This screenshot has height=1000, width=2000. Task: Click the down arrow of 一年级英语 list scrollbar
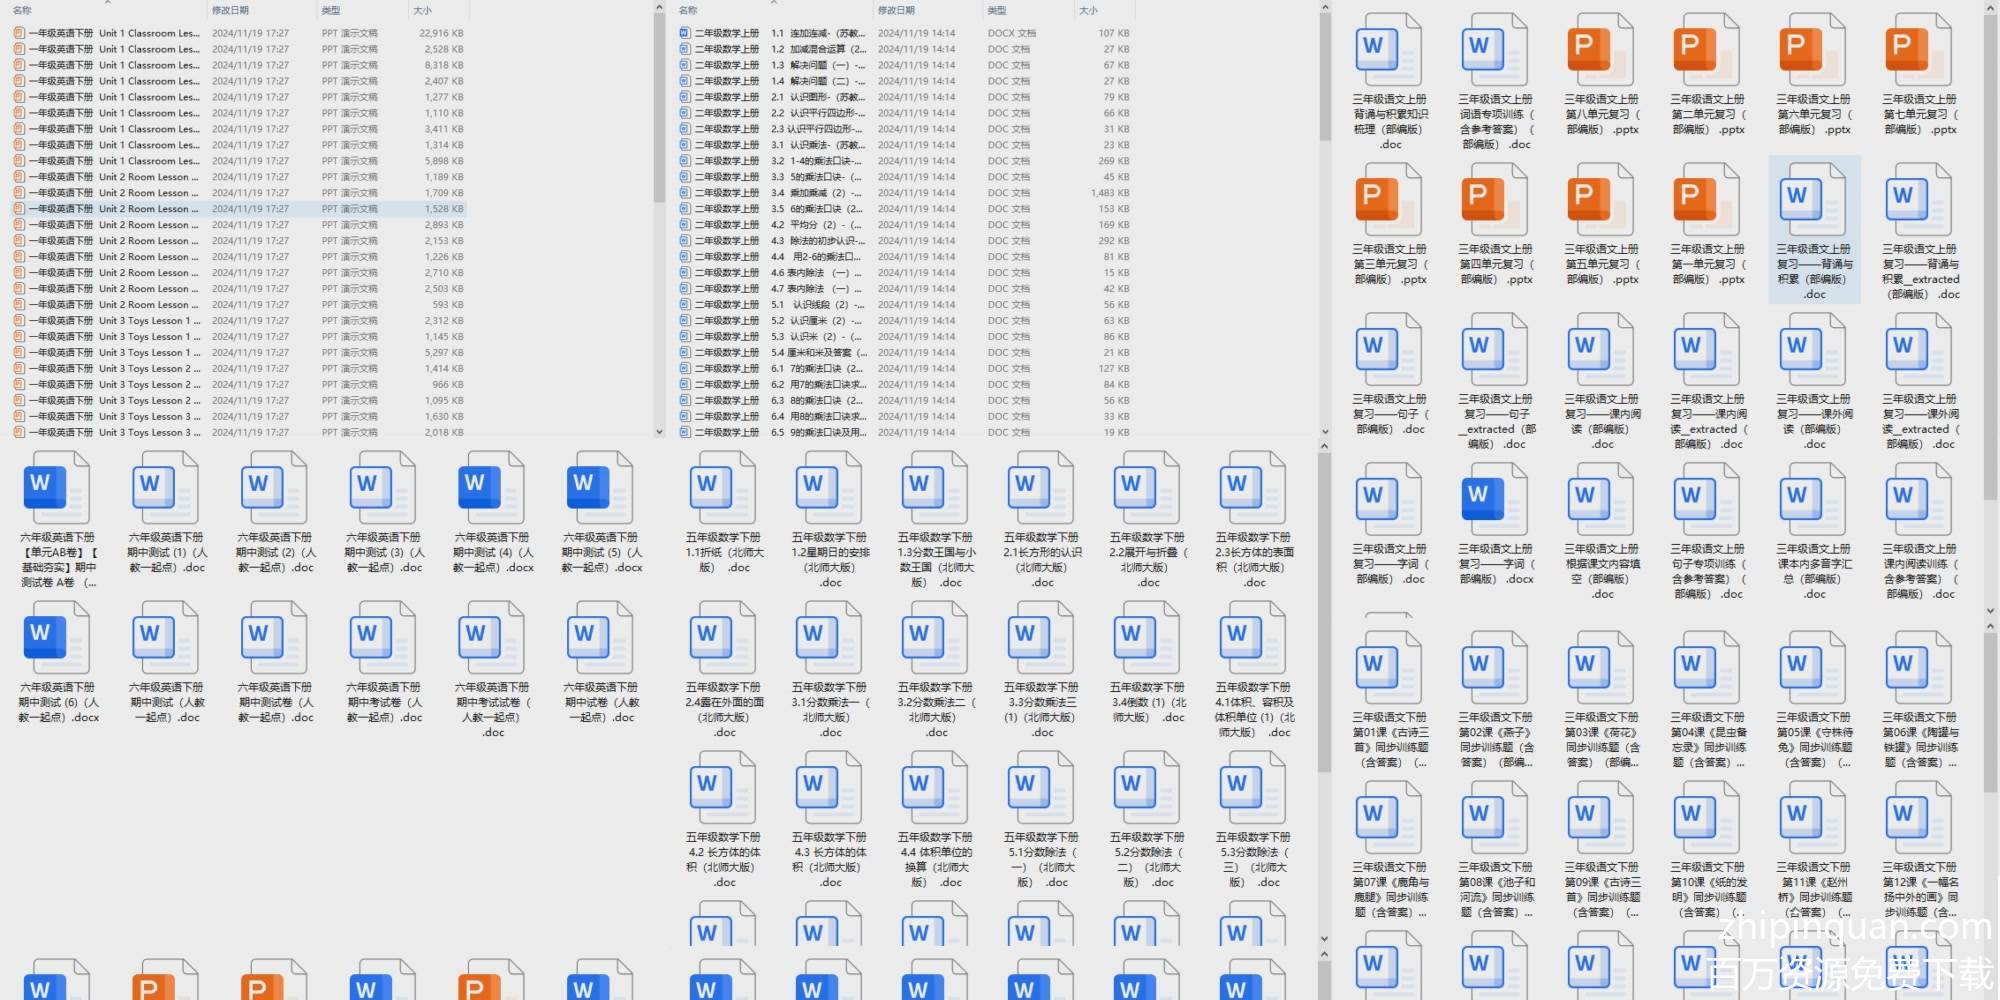coord(659,432)
